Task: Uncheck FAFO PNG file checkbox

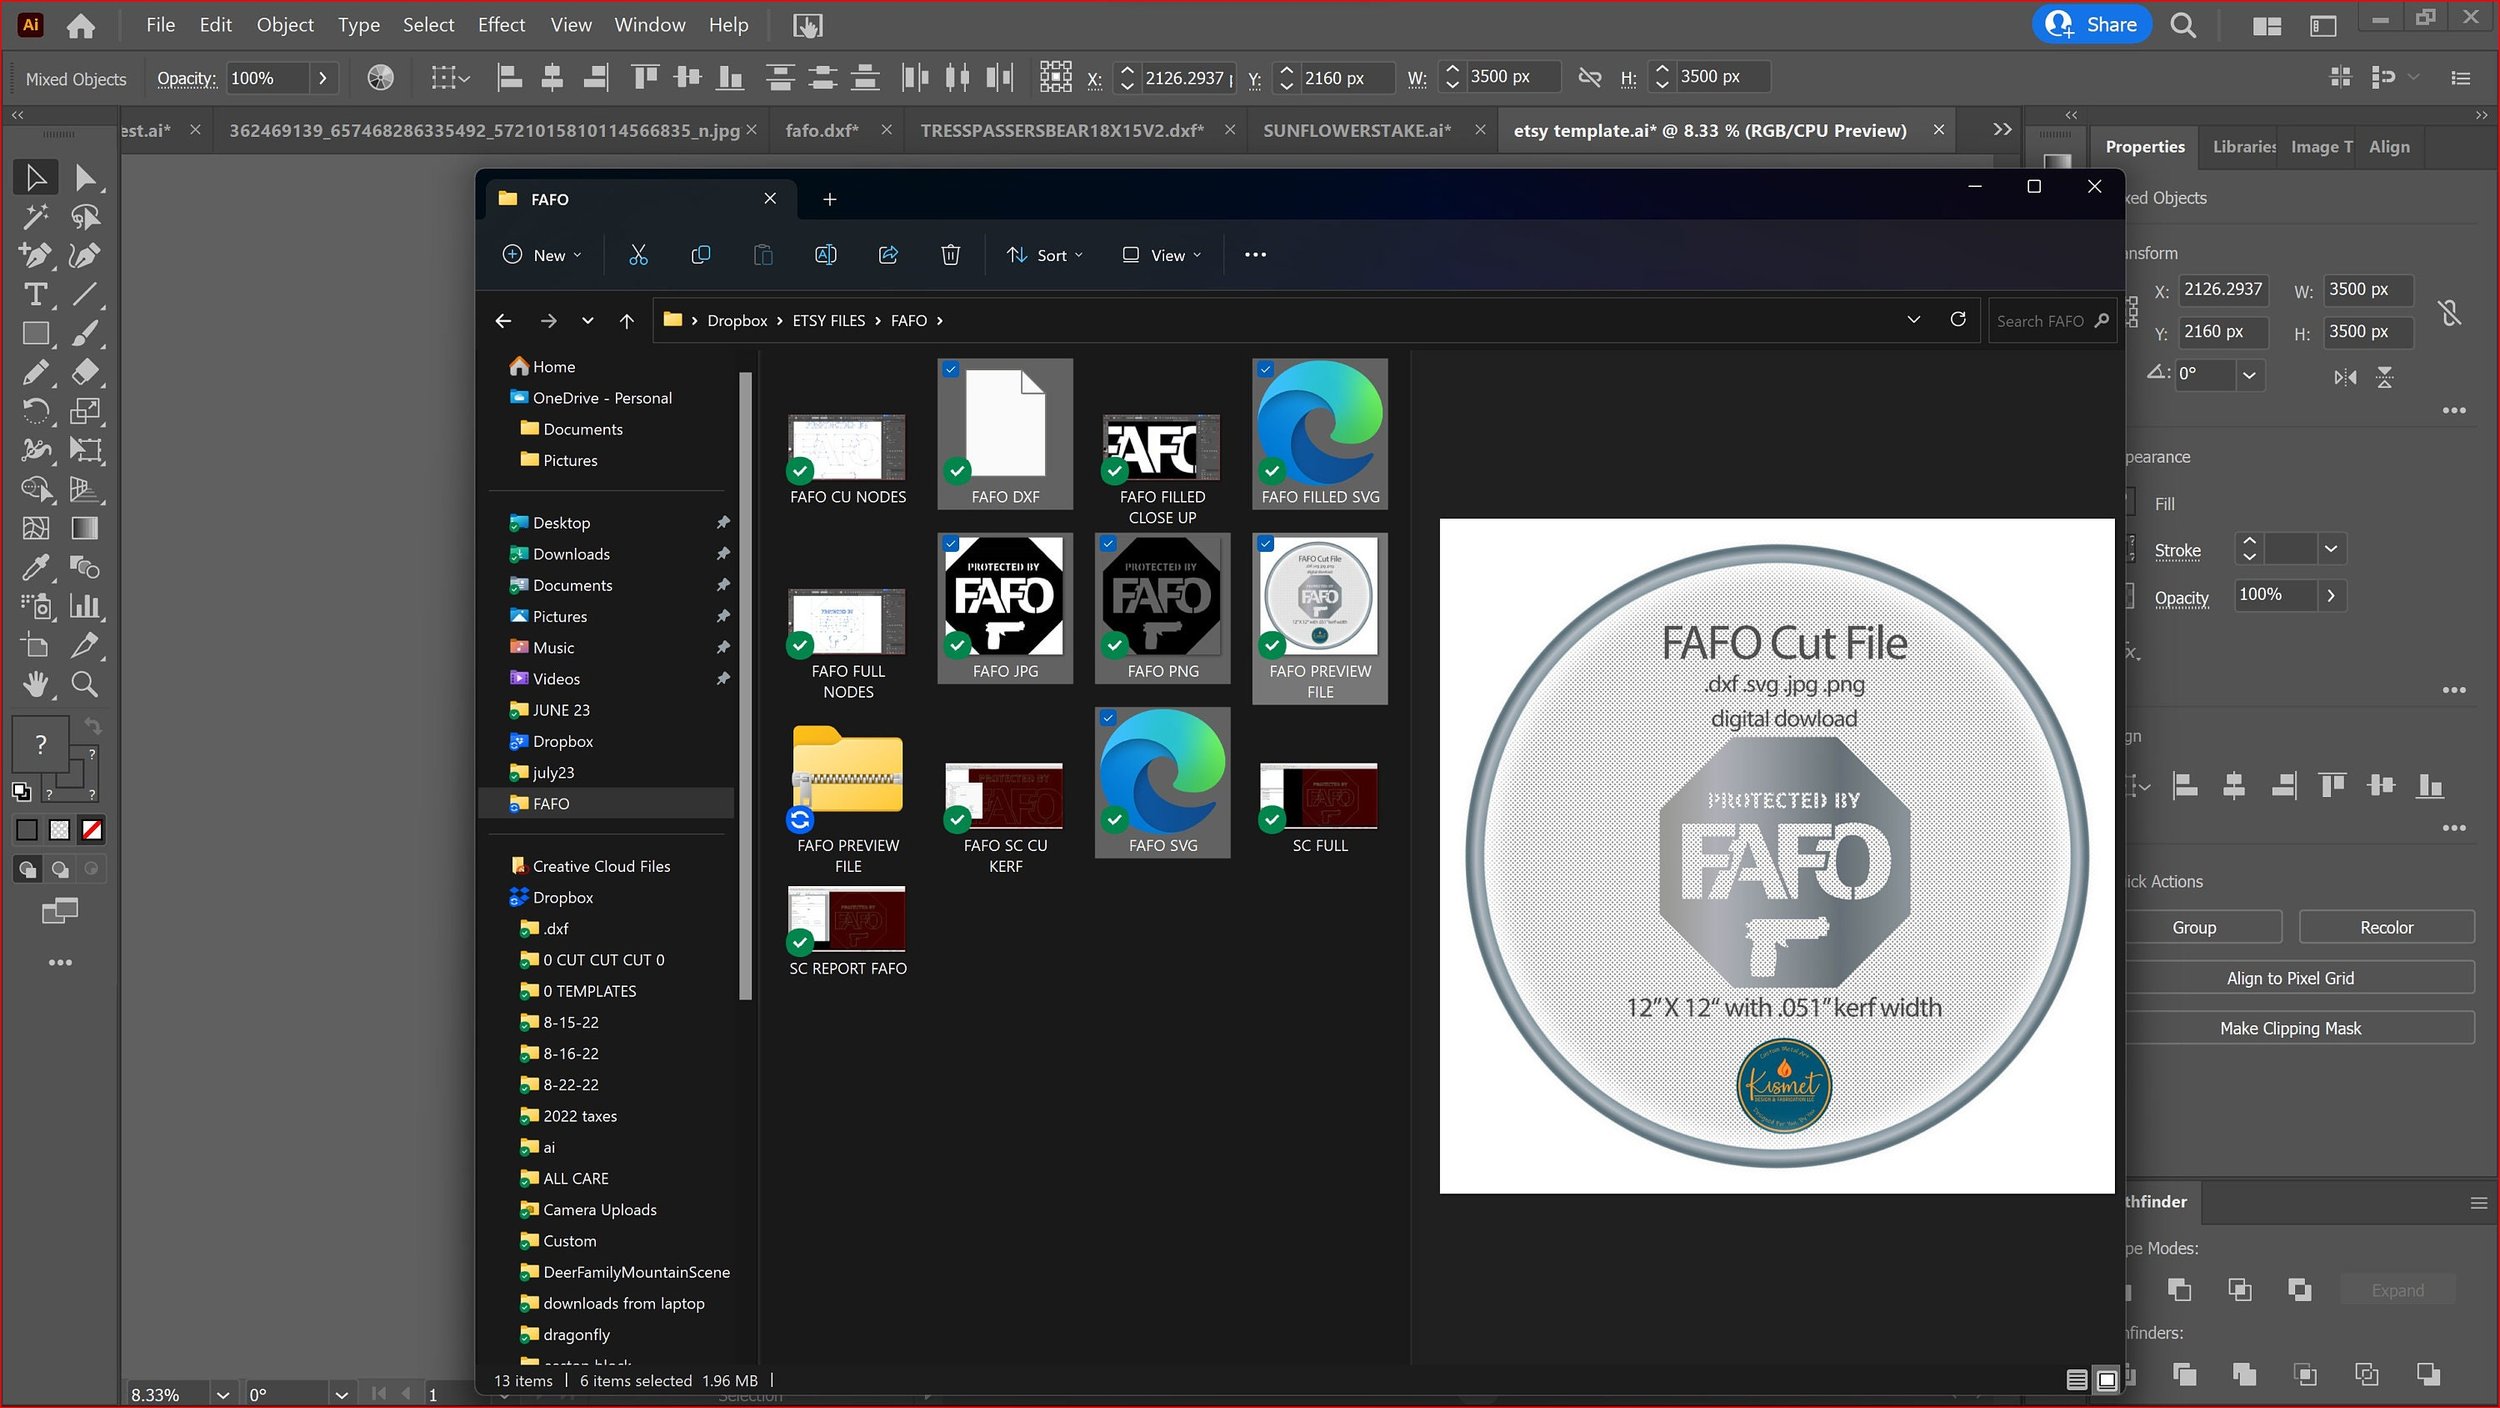Action: click(x=1108, y=544)
